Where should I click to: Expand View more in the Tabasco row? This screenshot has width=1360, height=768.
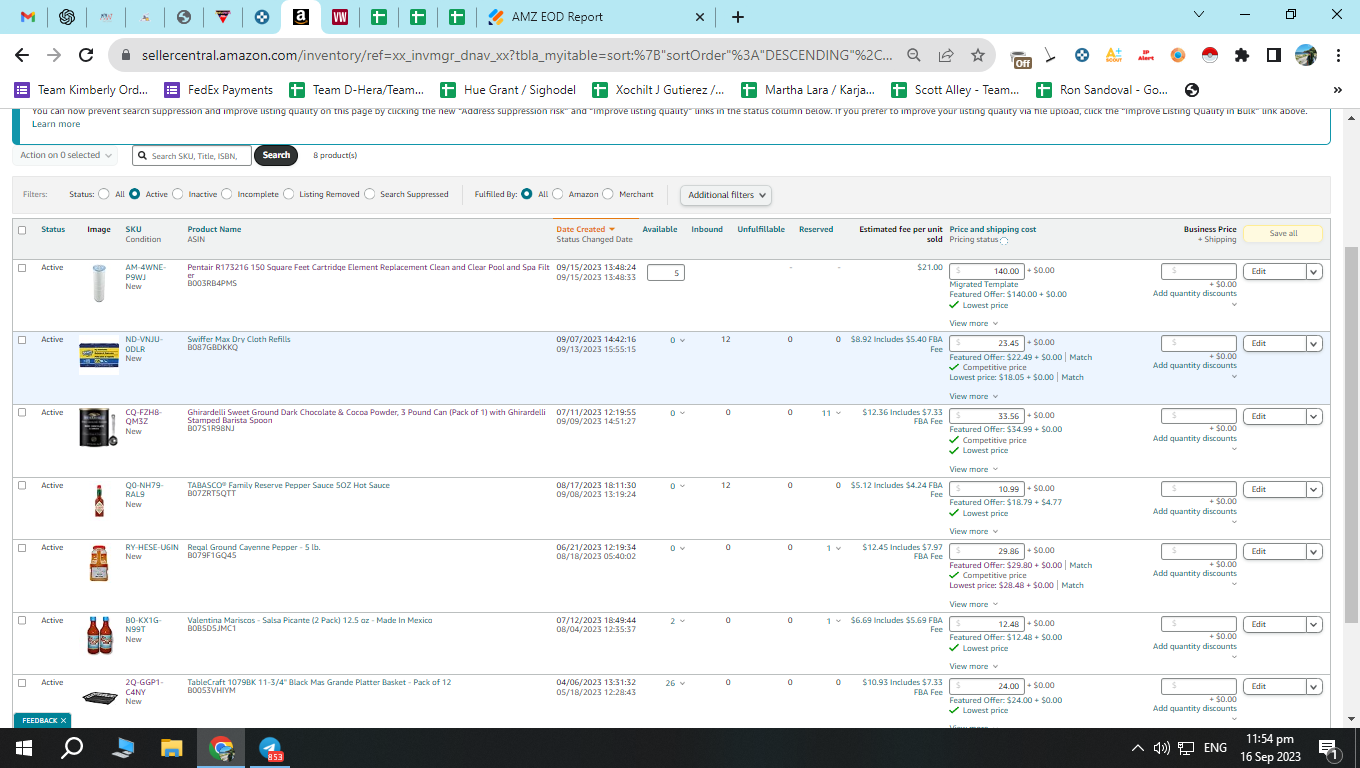point(972,531)
